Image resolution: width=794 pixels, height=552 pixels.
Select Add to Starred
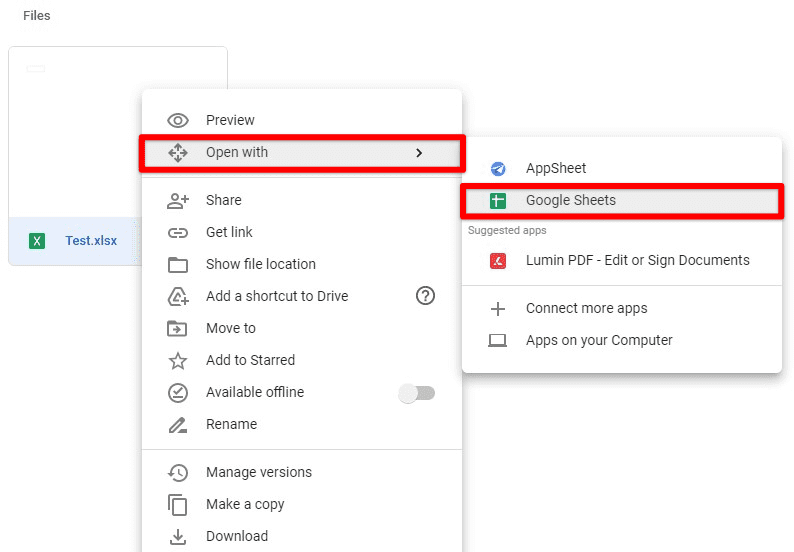pos(302,360)
